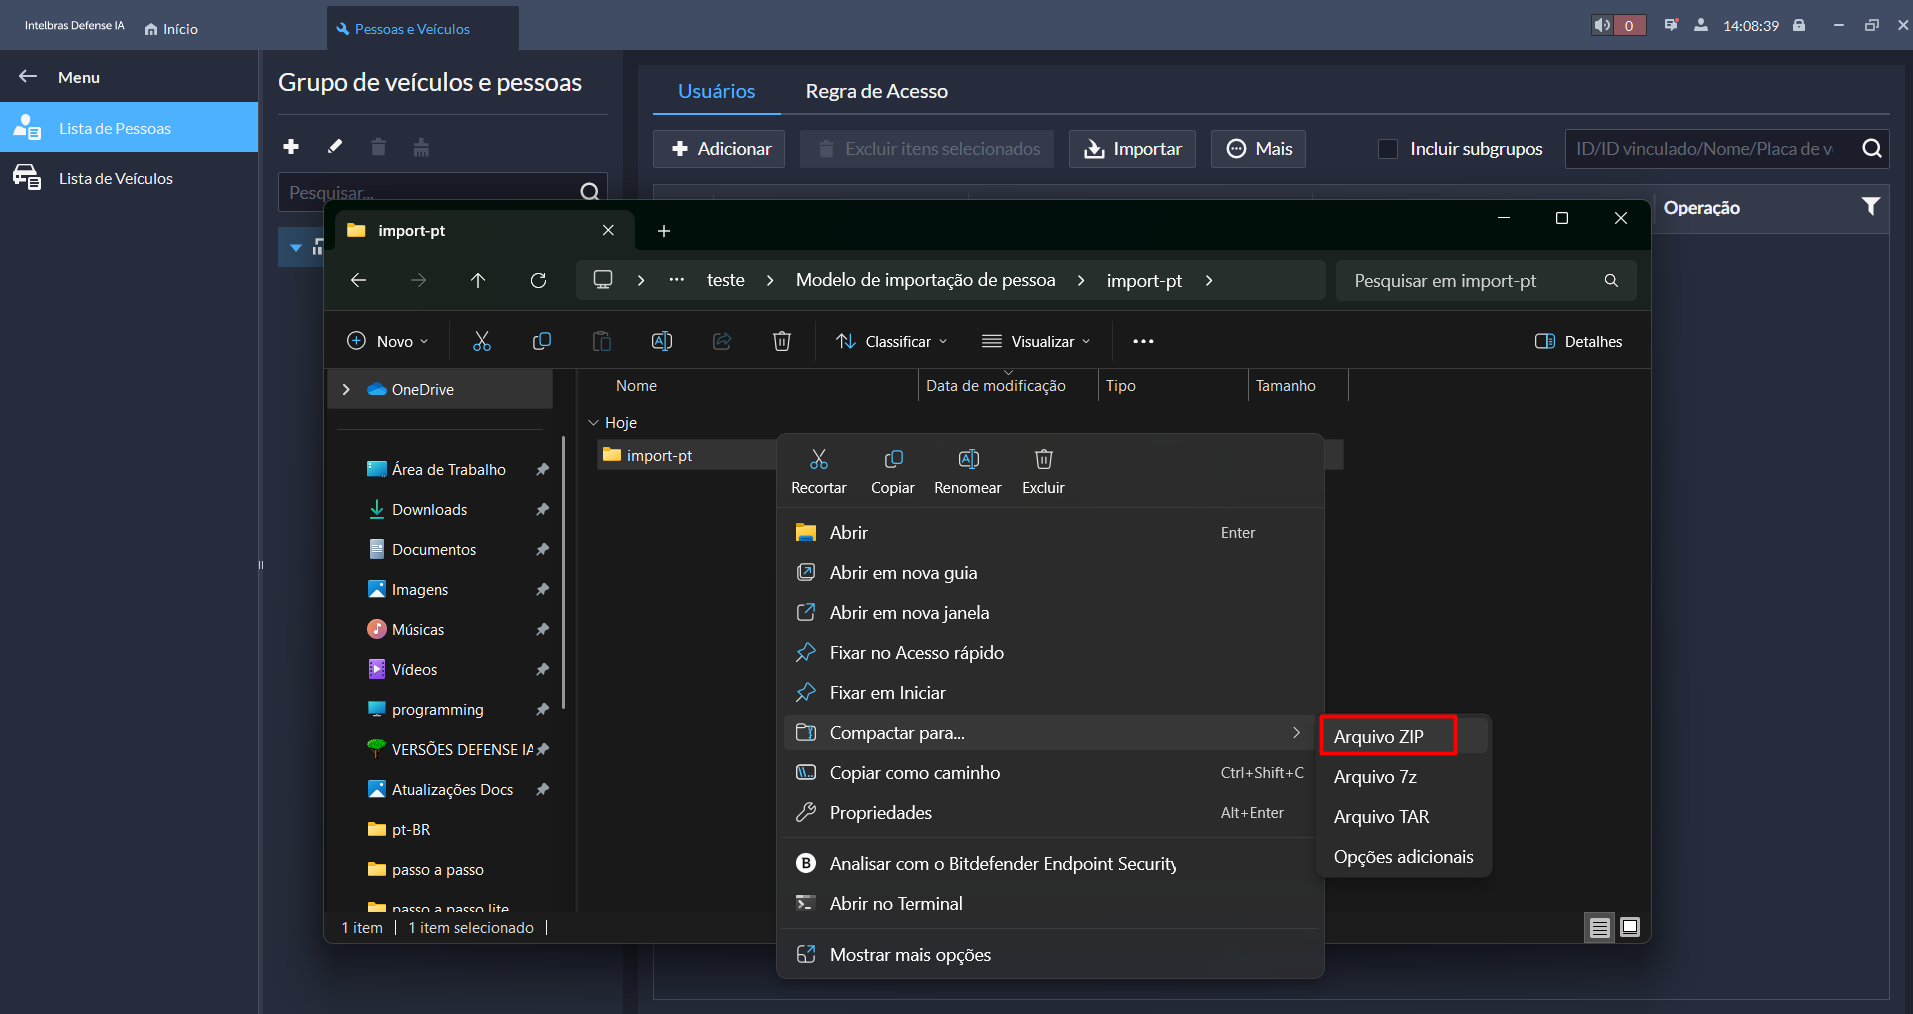Click the Adicionar button
This screenshot has height=1014, width=1913.
719,149
